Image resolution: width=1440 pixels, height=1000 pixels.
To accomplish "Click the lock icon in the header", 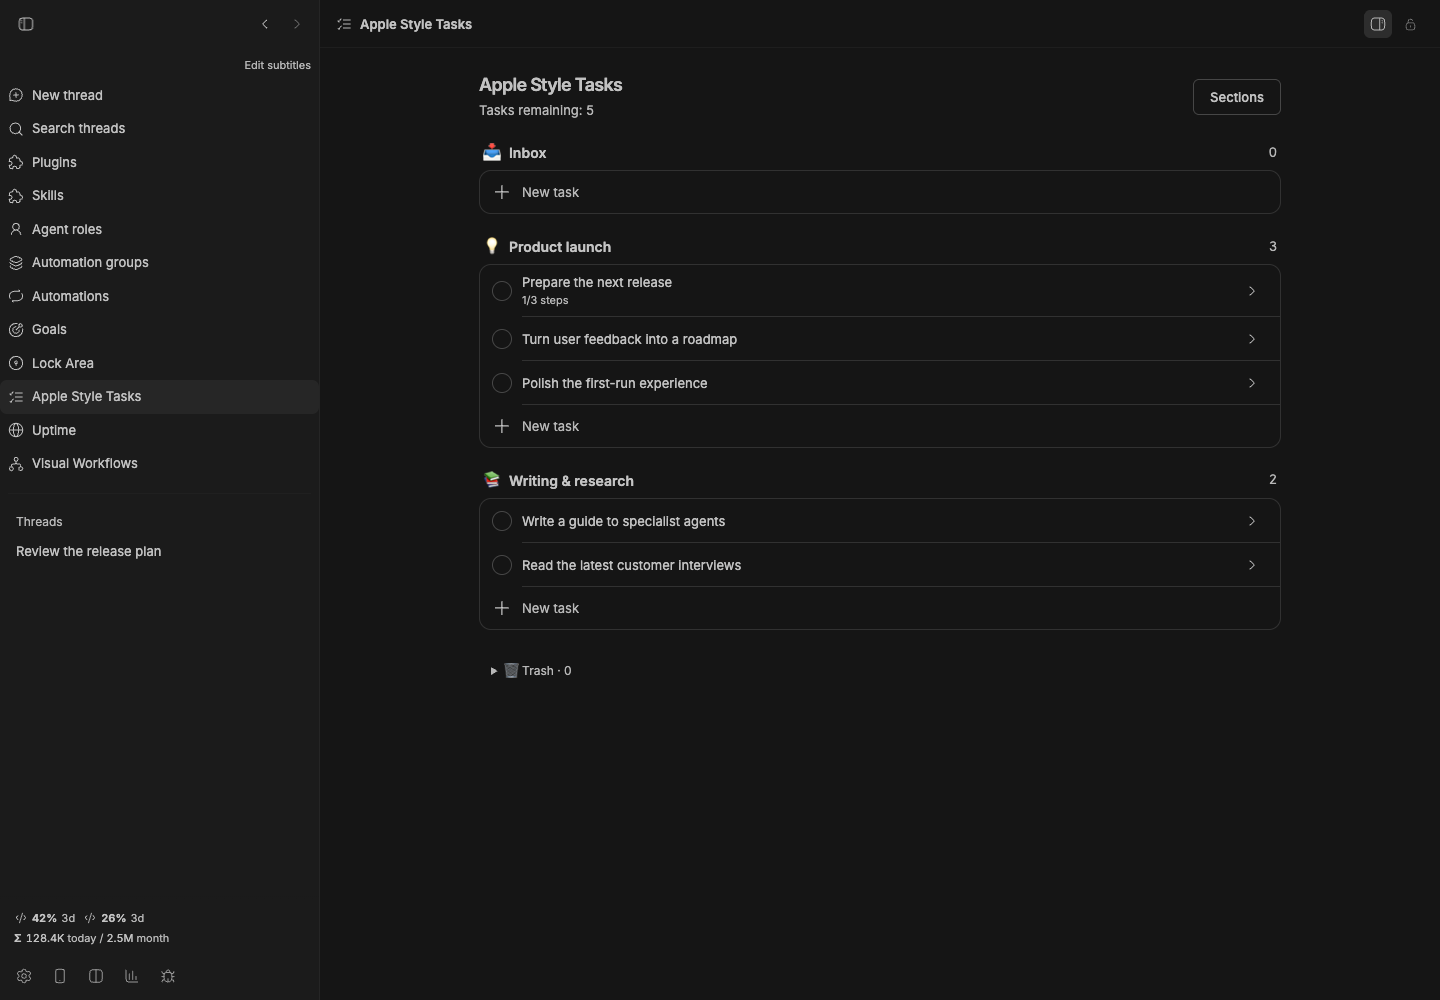I will [x=1411, y=24].
